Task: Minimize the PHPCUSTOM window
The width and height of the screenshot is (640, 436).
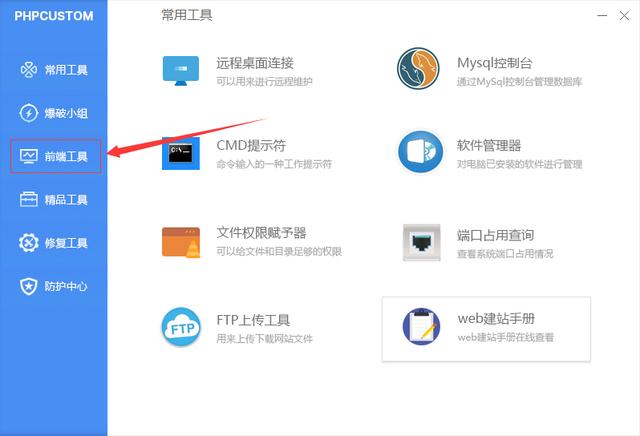Action: click(602, 16)
